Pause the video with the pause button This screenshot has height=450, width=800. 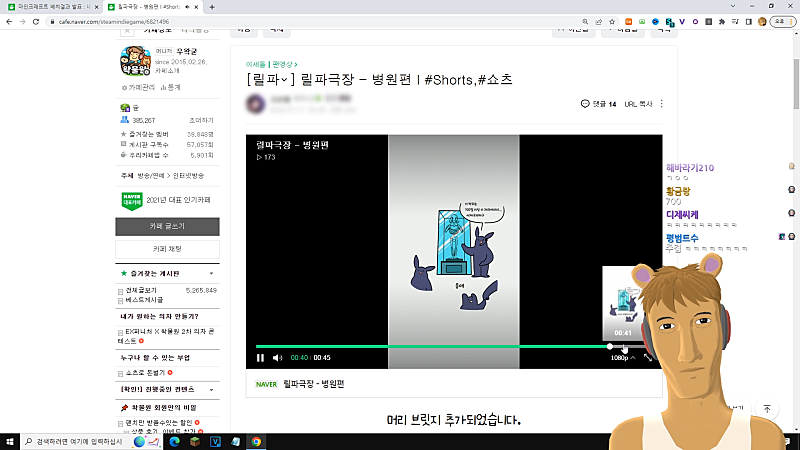coord(260,358)
